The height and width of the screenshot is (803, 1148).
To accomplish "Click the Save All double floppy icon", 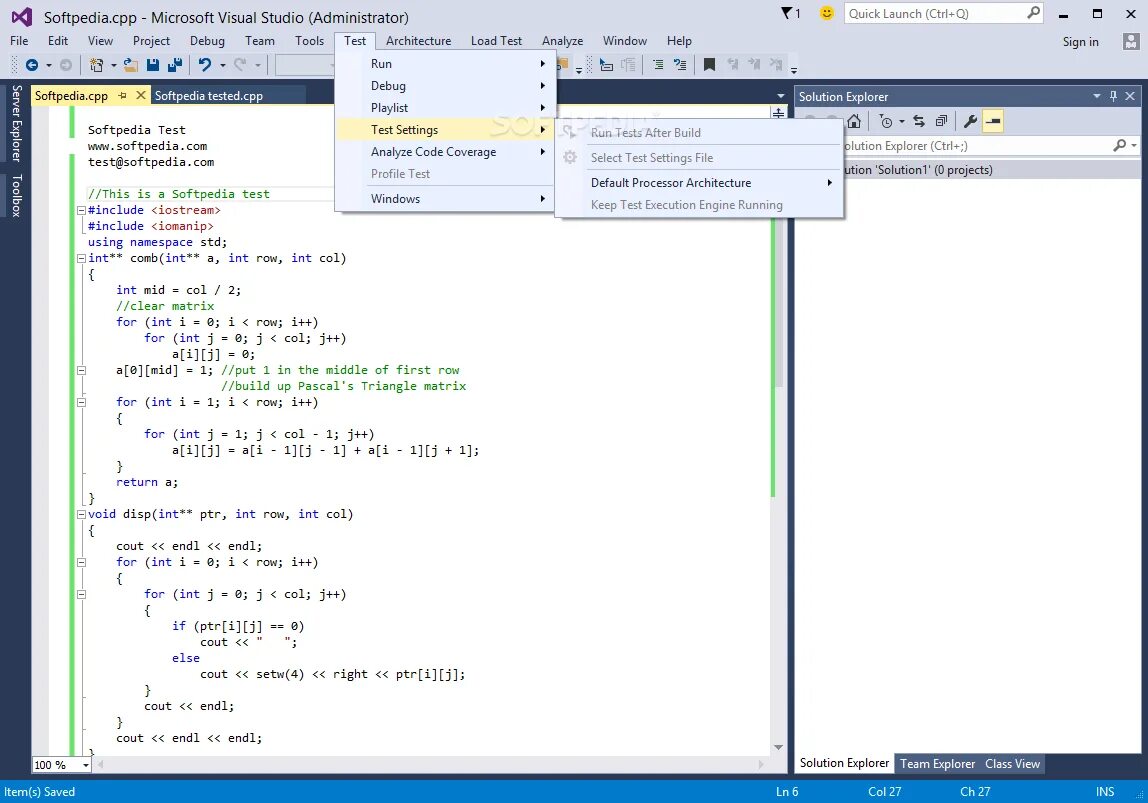I will coord(175,65).
